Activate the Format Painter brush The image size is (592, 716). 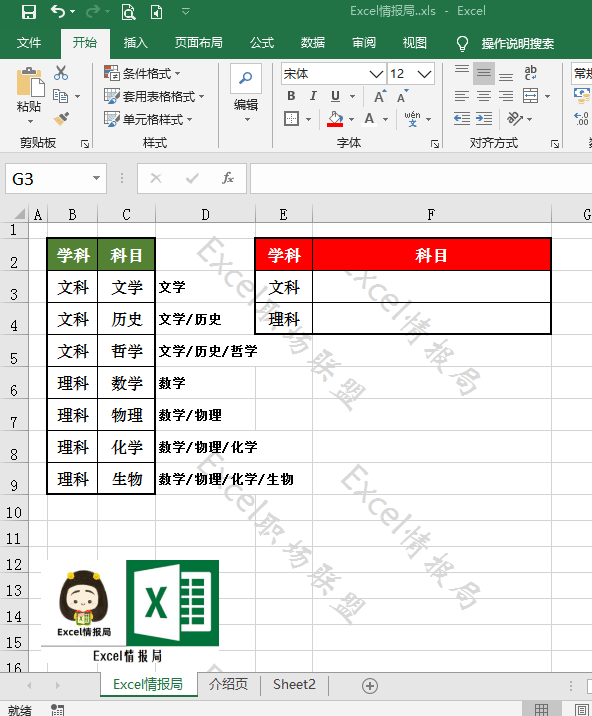coord(61,119)
